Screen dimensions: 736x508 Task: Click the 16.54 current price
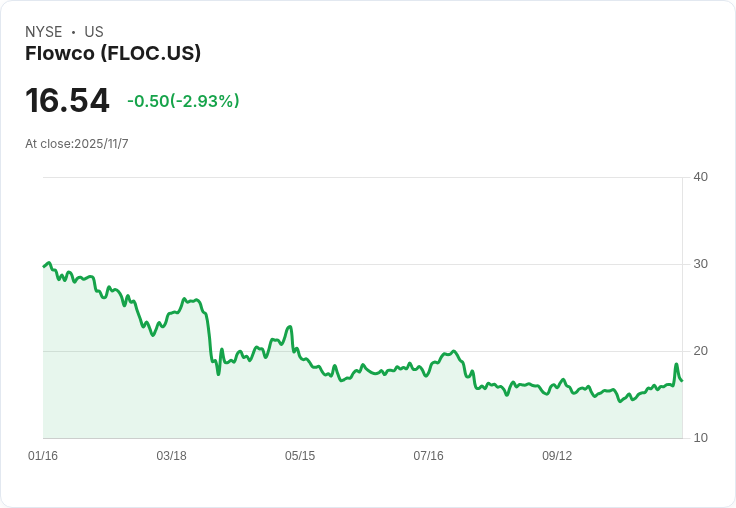(68, 100)
